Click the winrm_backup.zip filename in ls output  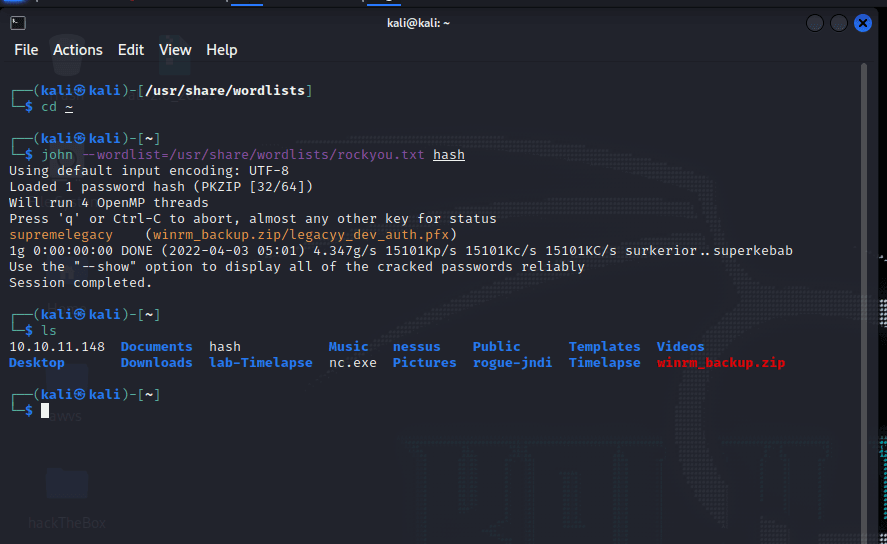click(x=721, y=363)
